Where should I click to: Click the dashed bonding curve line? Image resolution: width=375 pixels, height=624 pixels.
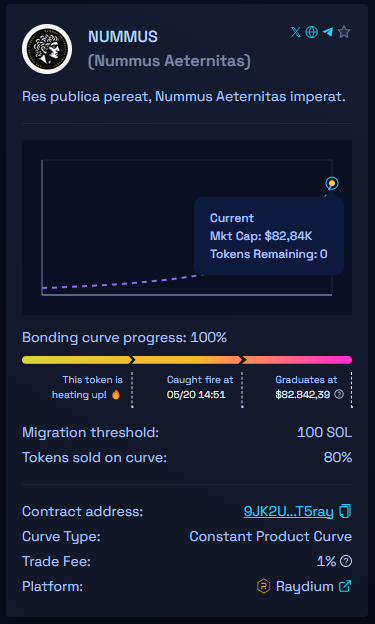[x=118, y=282]
